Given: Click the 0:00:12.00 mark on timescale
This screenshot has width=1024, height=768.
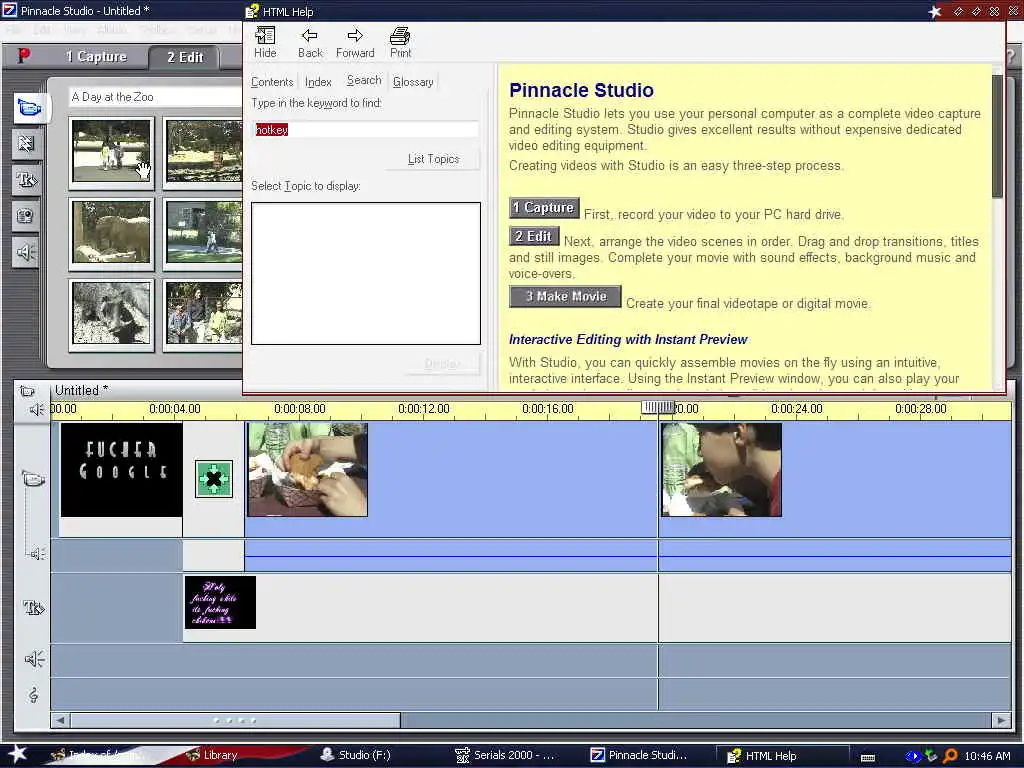Looking at the screenshot, I should [424, 409].
